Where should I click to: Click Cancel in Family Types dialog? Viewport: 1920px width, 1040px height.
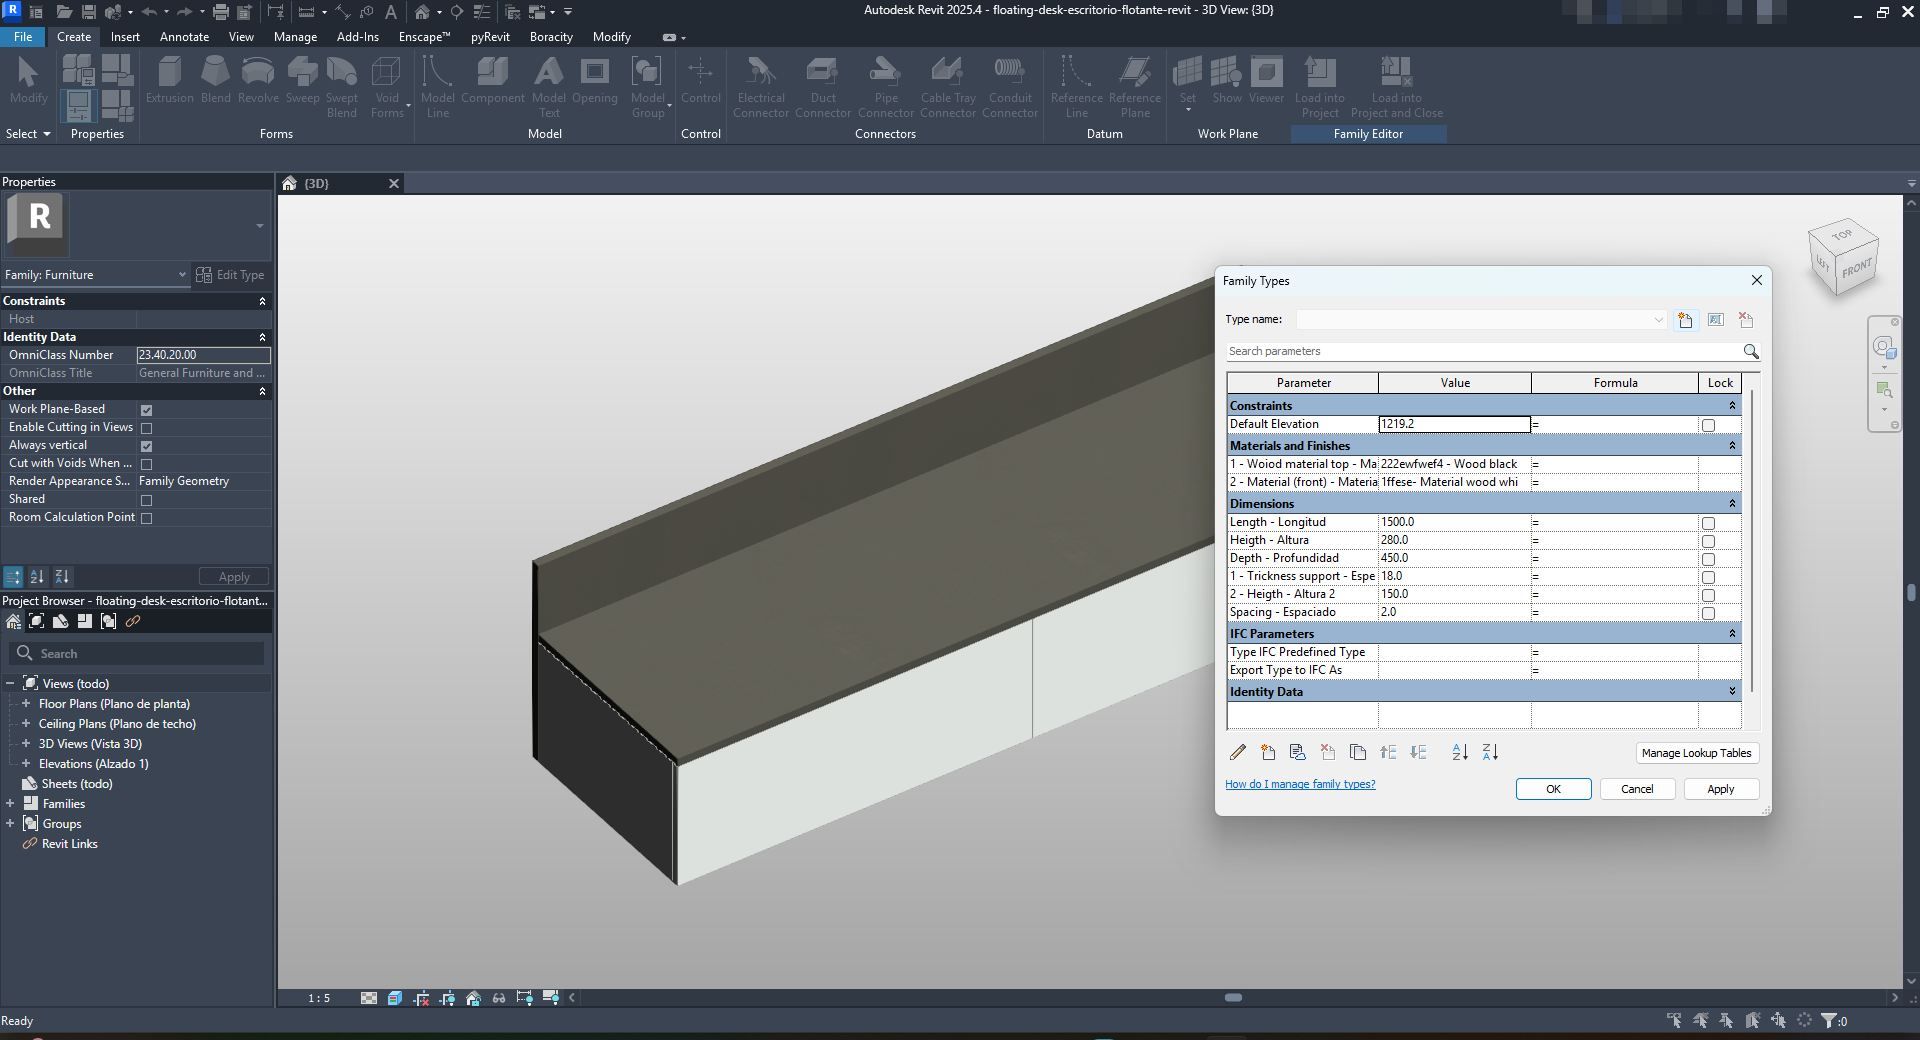click(1637, 789)
